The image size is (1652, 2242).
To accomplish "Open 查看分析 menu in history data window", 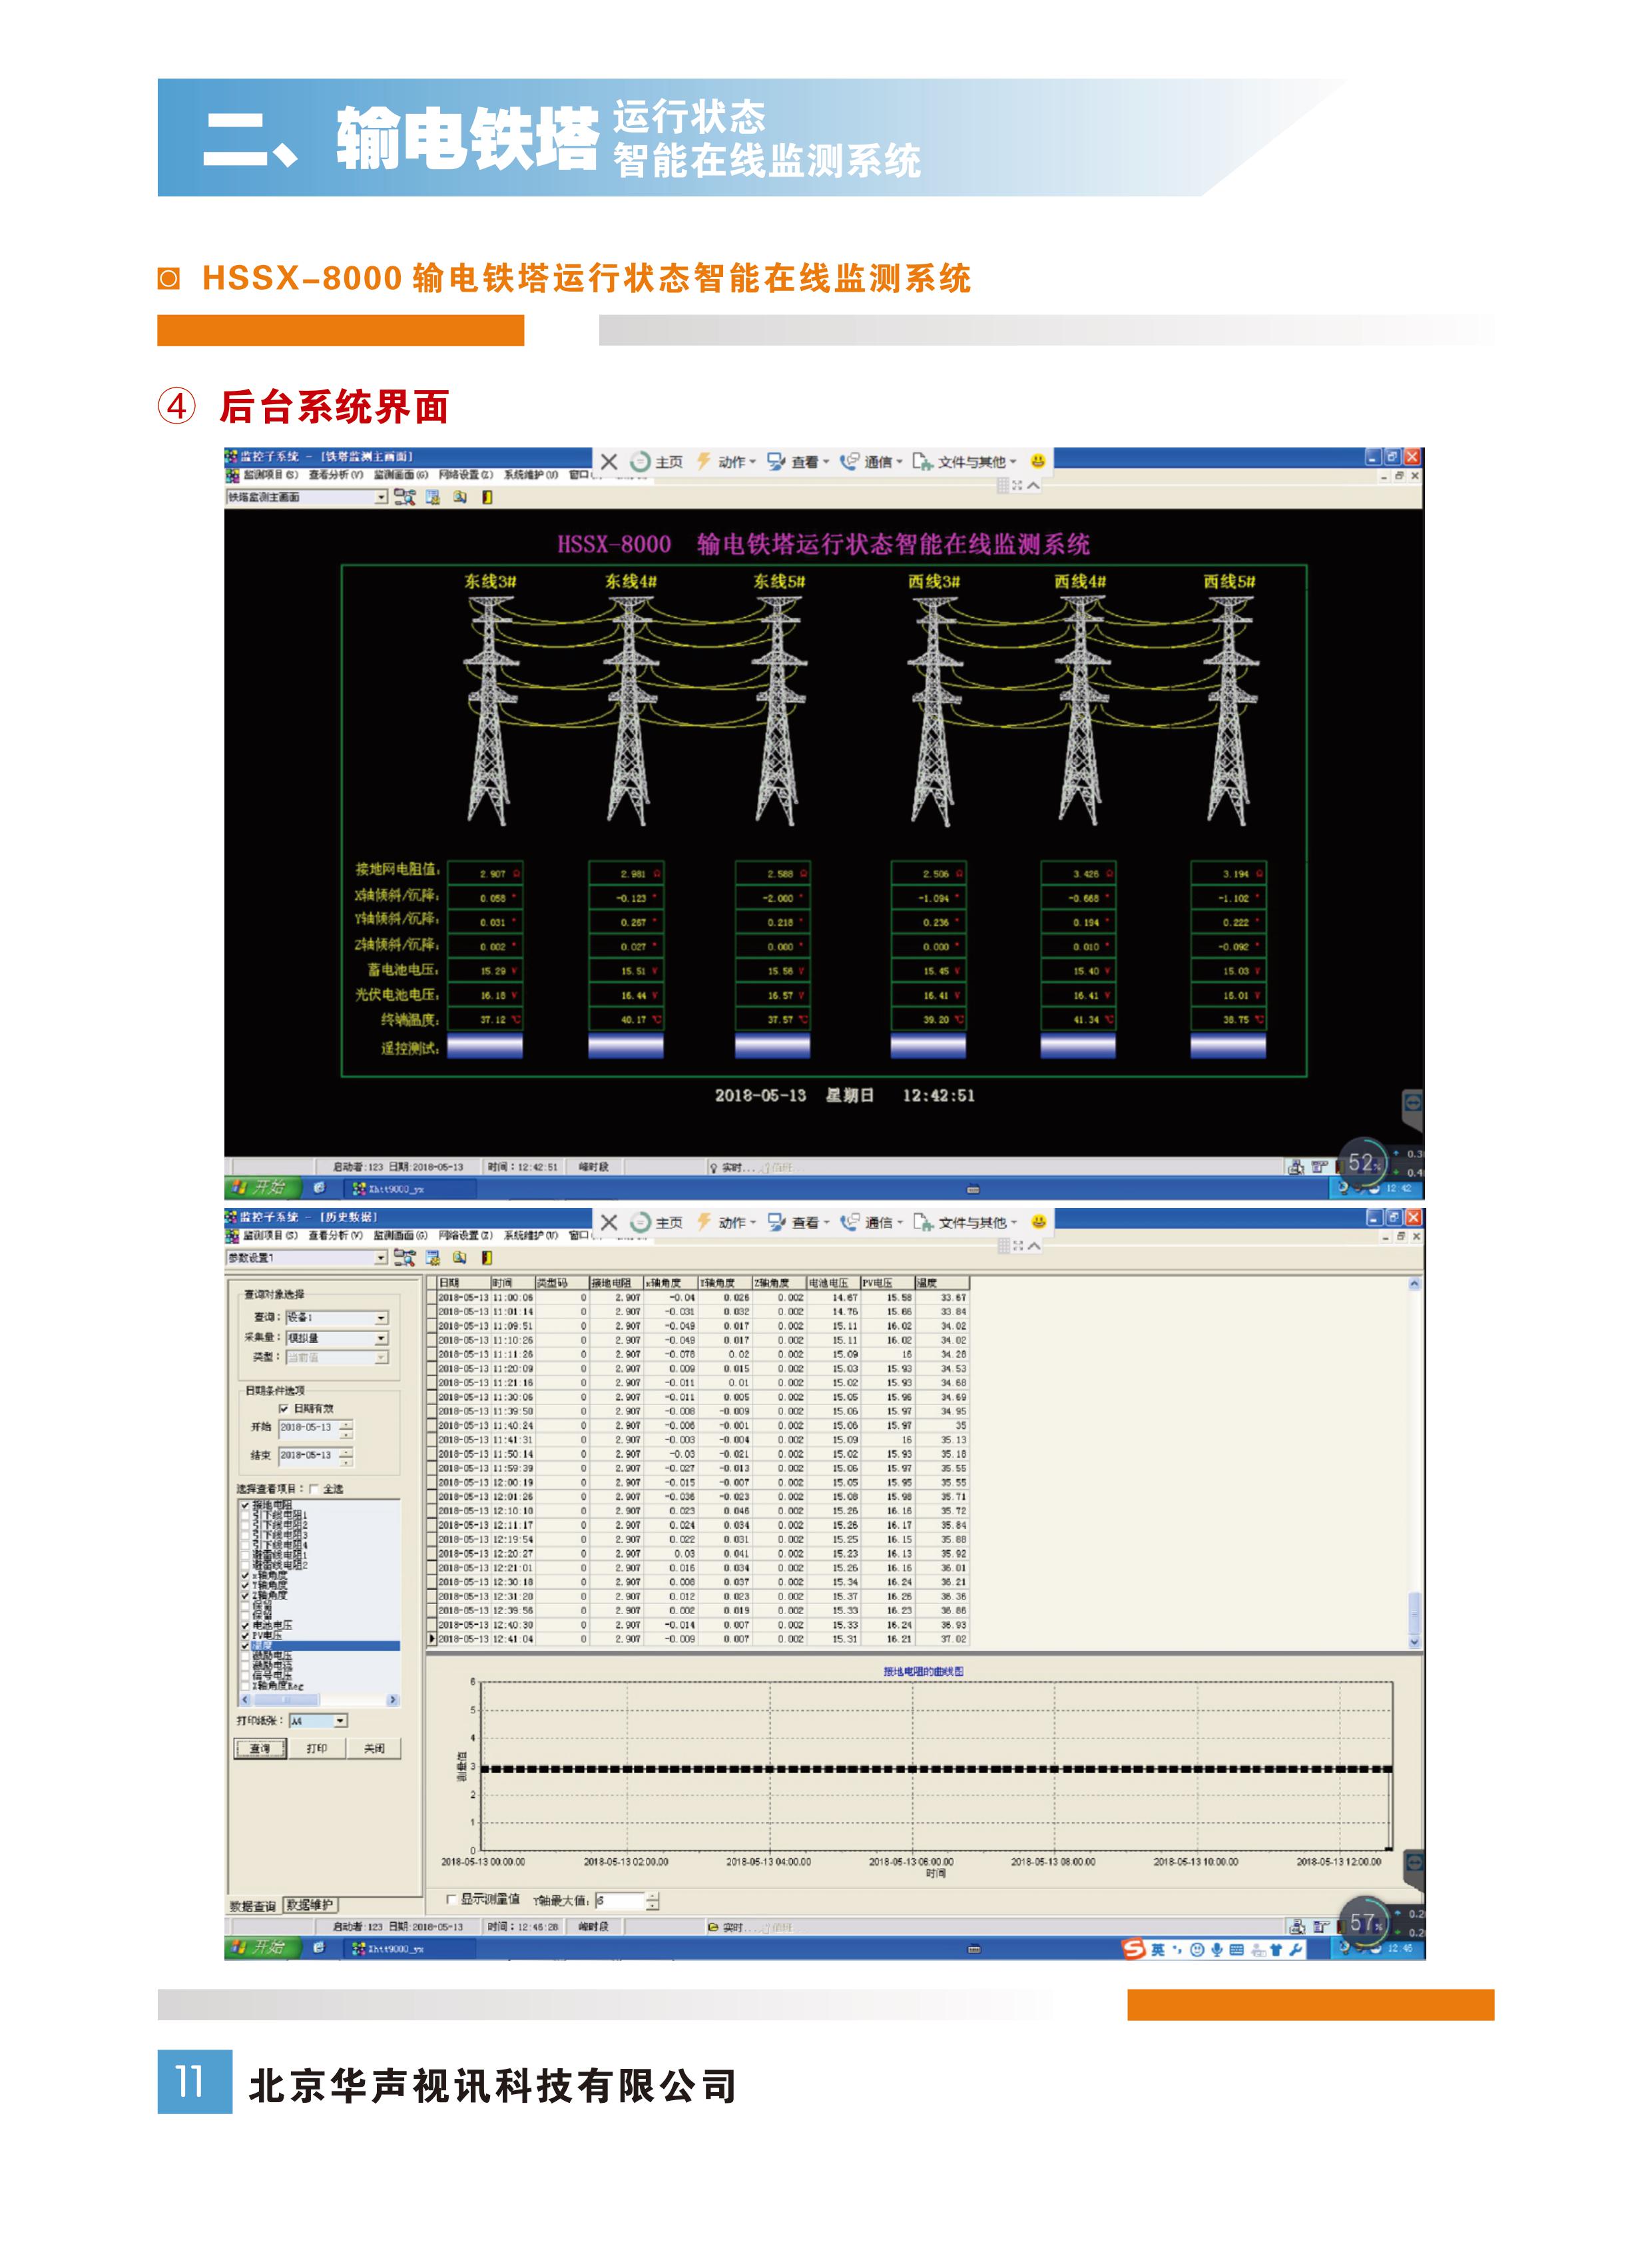I will [x=335, y=1235].
